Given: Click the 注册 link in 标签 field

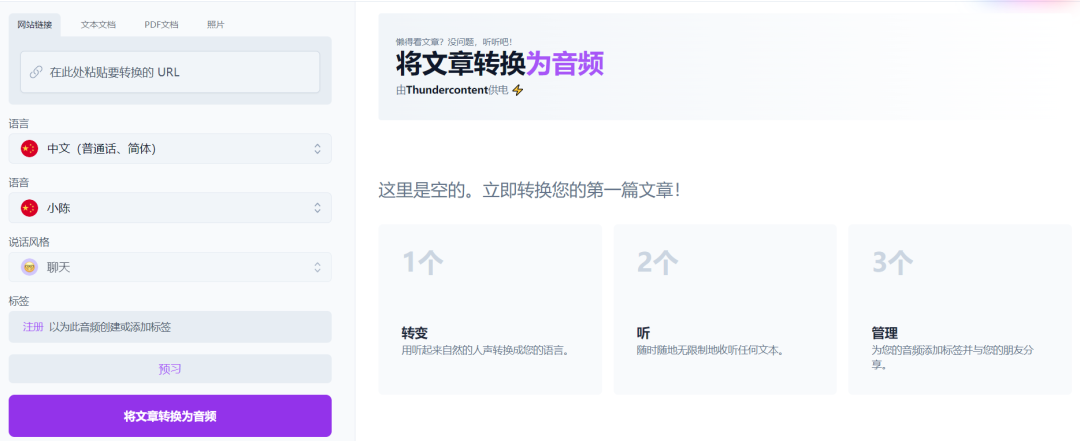Looking at the screenshot, I should coord(33,327).
